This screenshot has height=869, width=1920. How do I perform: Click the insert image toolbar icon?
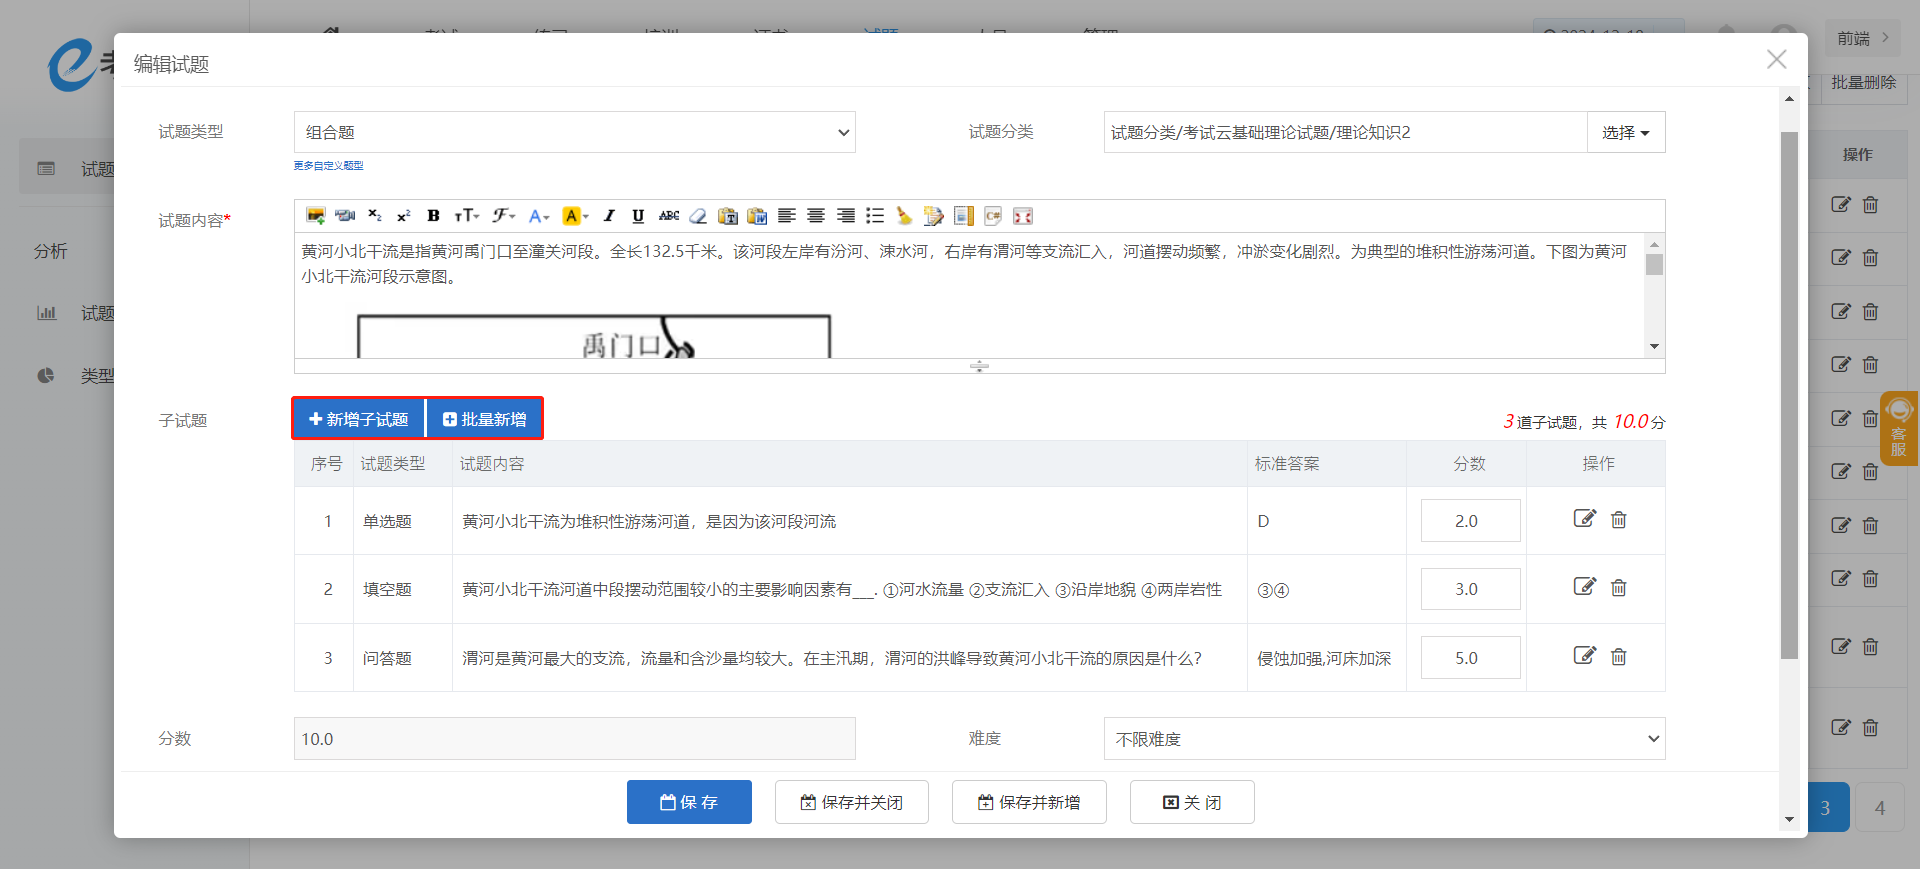click(x=315, y=216)
